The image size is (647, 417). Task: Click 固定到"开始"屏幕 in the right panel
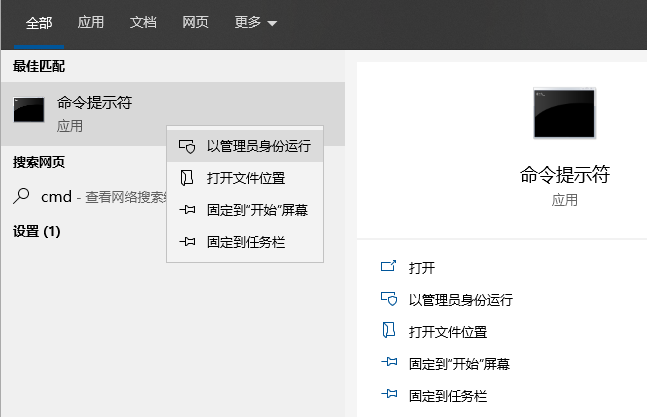coord(459,364)
